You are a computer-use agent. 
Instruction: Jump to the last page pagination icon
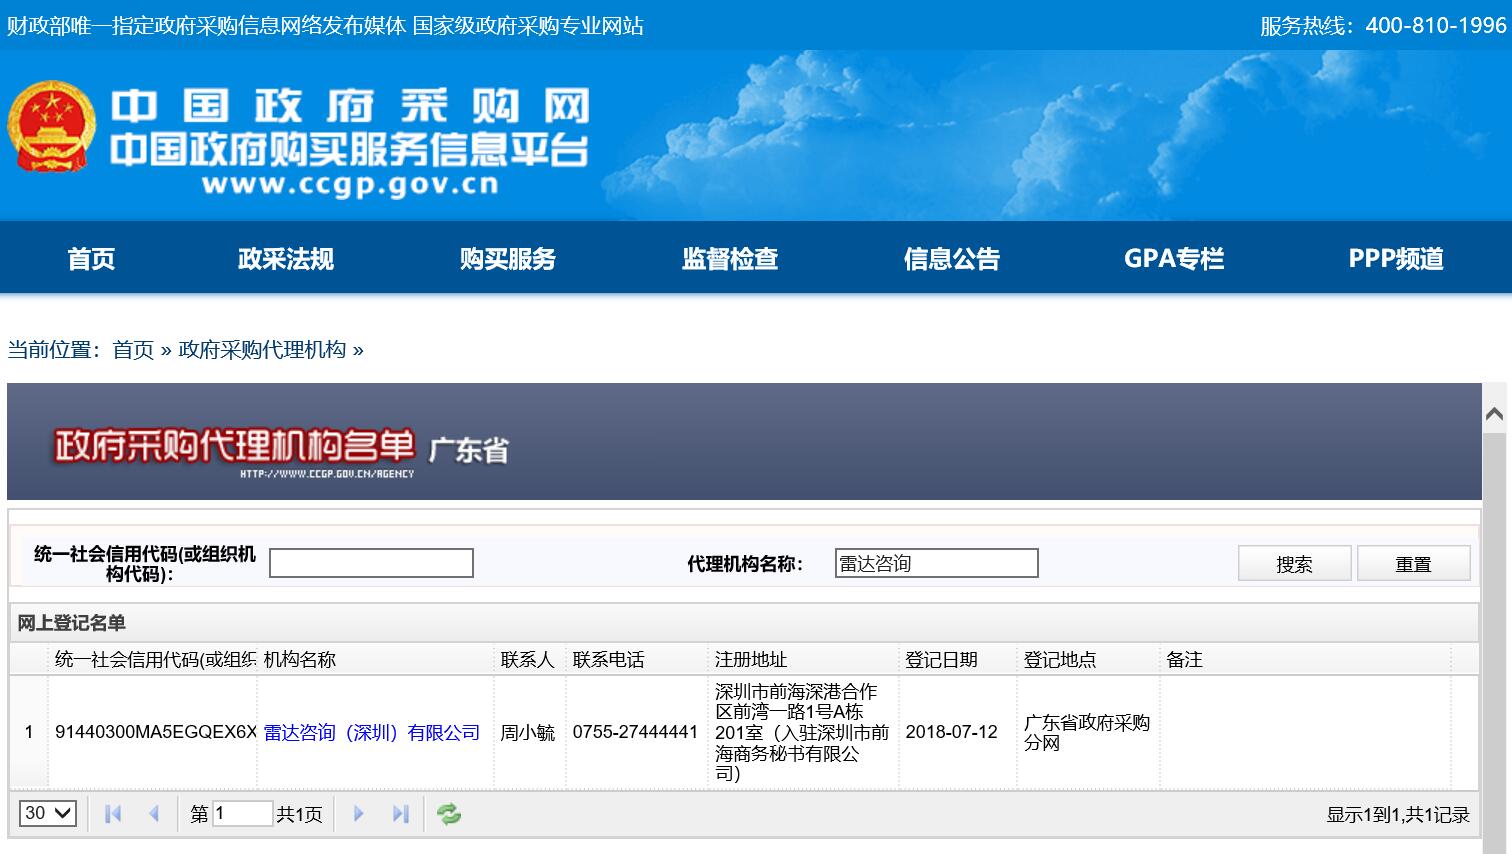pos(401,814)
